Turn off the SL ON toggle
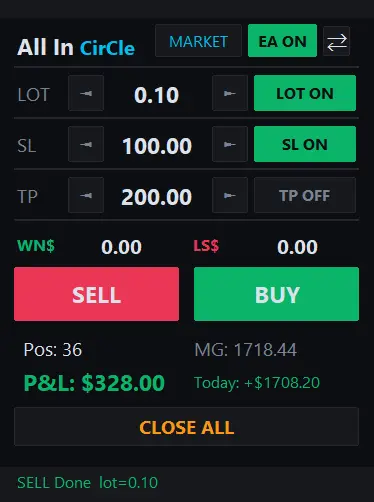Image resolution: width=374 pixels, height=502 pixels. (x=305, y=144)
